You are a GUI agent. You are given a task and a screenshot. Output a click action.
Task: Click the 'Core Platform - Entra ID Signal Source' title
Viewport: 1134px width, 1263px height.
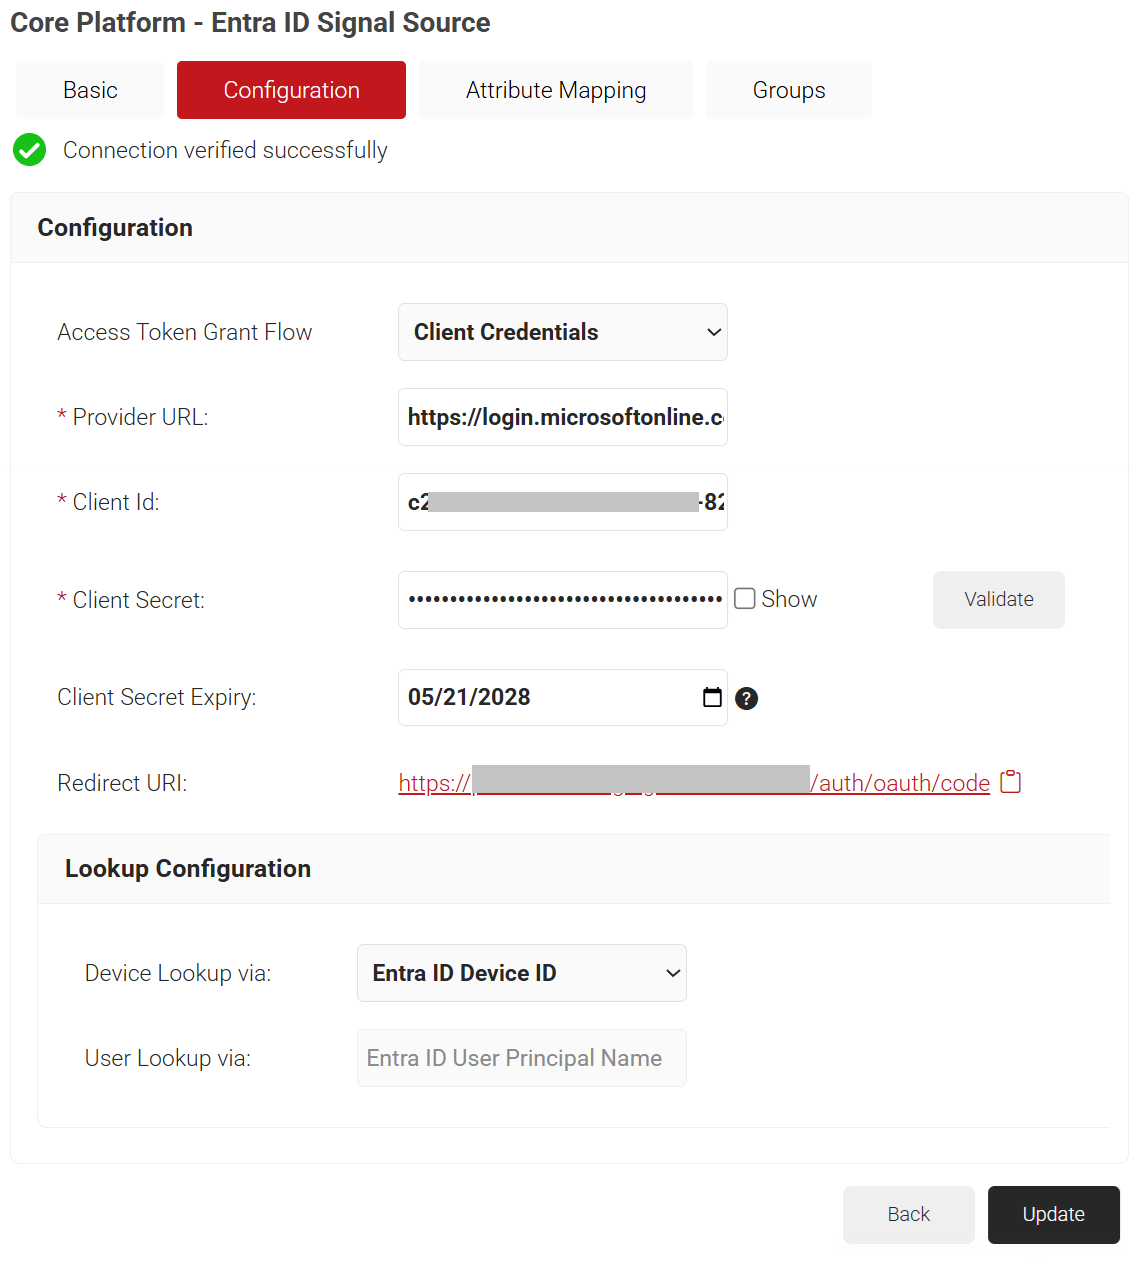click(250, 22)
